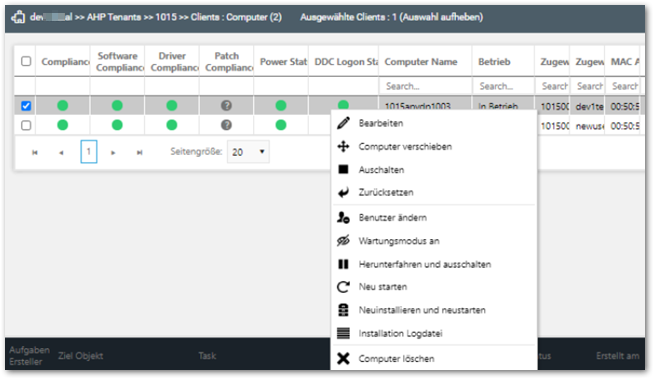The height and width of the screenshot is (379, 654).
Task: Click page number 1 button
Action: (89, 152)
